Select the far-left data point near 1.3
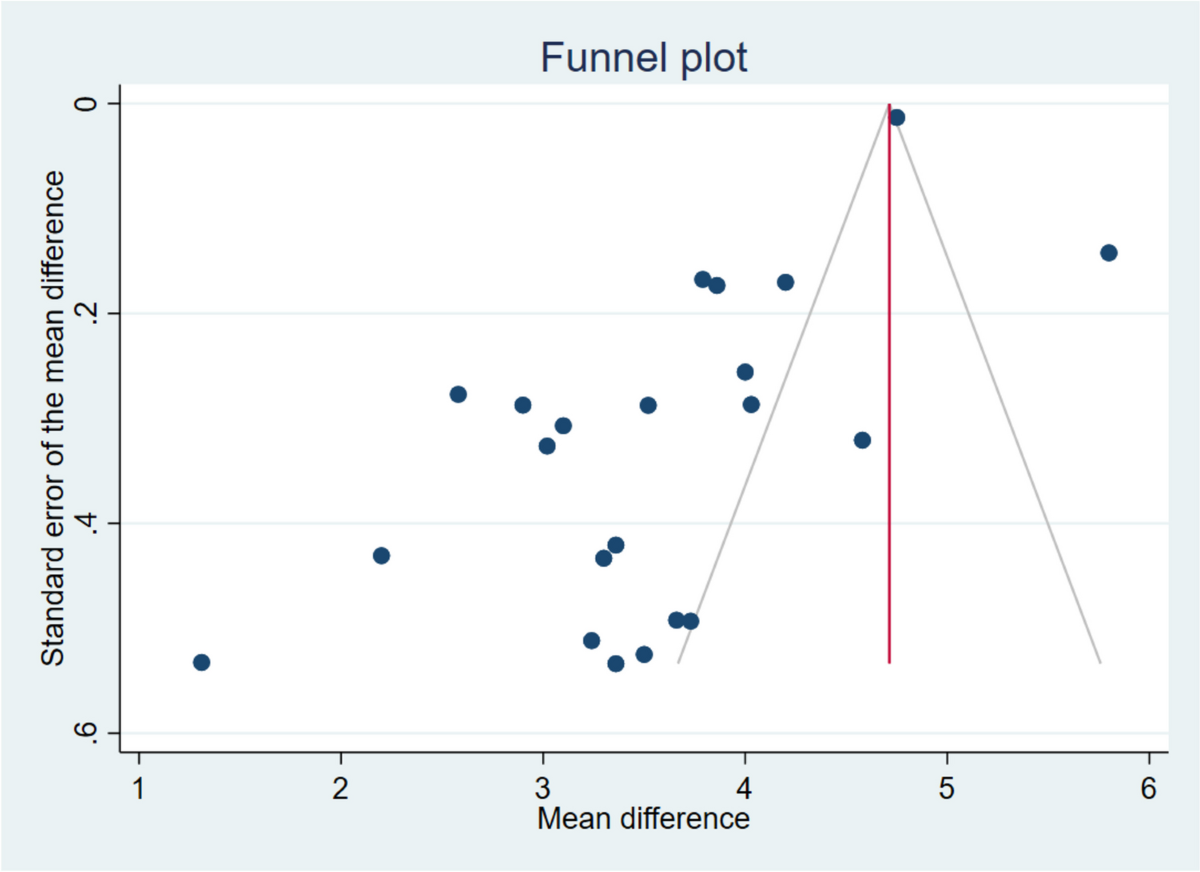1200x872 pixels. tap(201, 662)
